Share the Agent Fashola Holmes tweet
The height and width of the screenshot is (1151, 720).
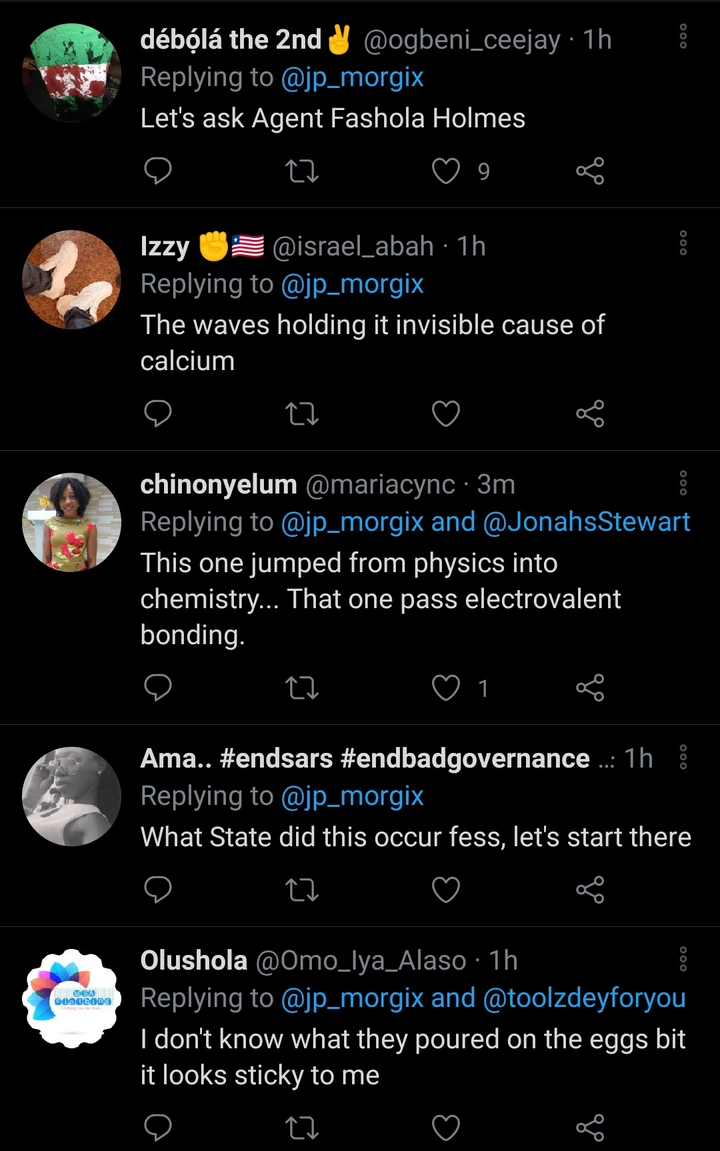[x=590, y=172]
